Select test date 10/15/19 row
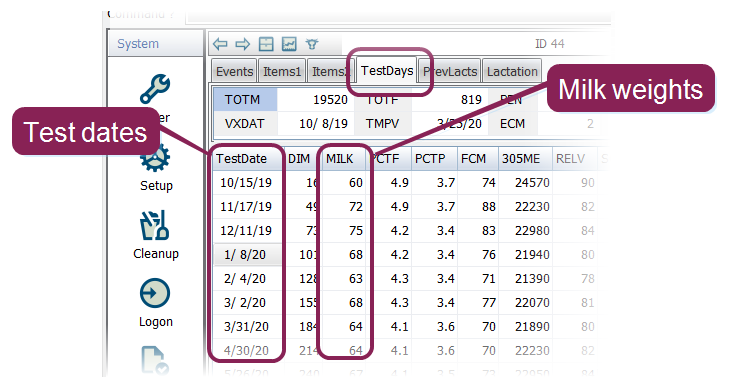Screen dimensions: 732x389 point(246,183)
